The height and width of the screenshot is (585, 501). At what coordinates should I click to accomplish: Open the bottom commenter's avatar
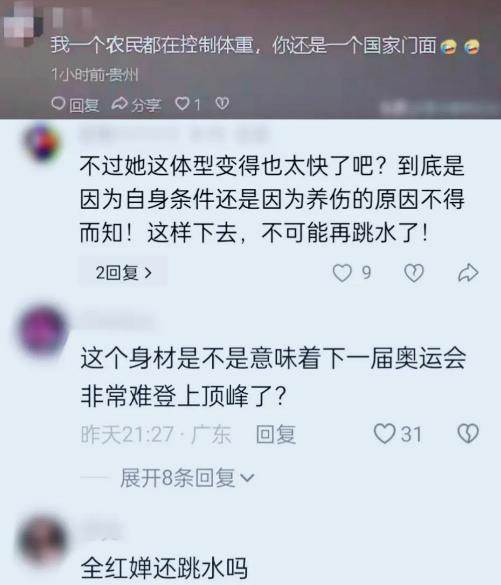click(43, 539)
